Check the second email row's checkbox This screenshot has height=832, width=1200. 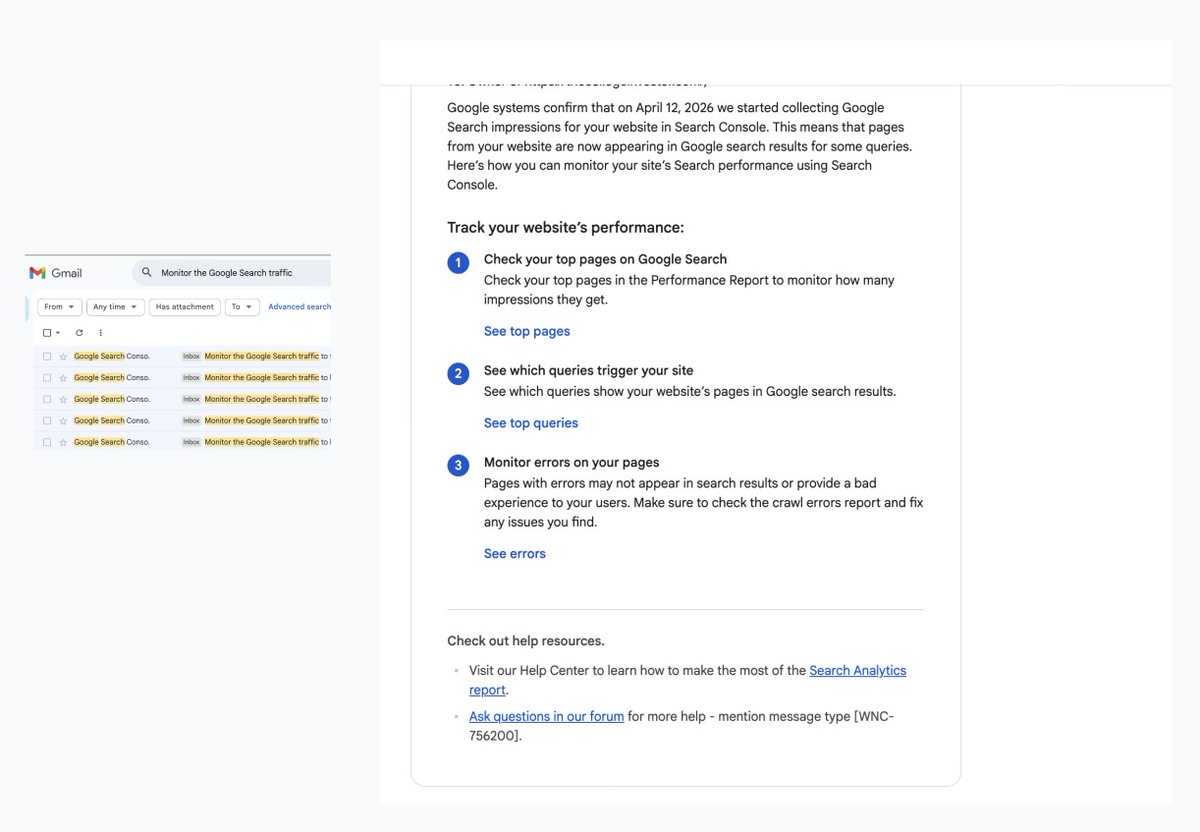tap(47, 378)
